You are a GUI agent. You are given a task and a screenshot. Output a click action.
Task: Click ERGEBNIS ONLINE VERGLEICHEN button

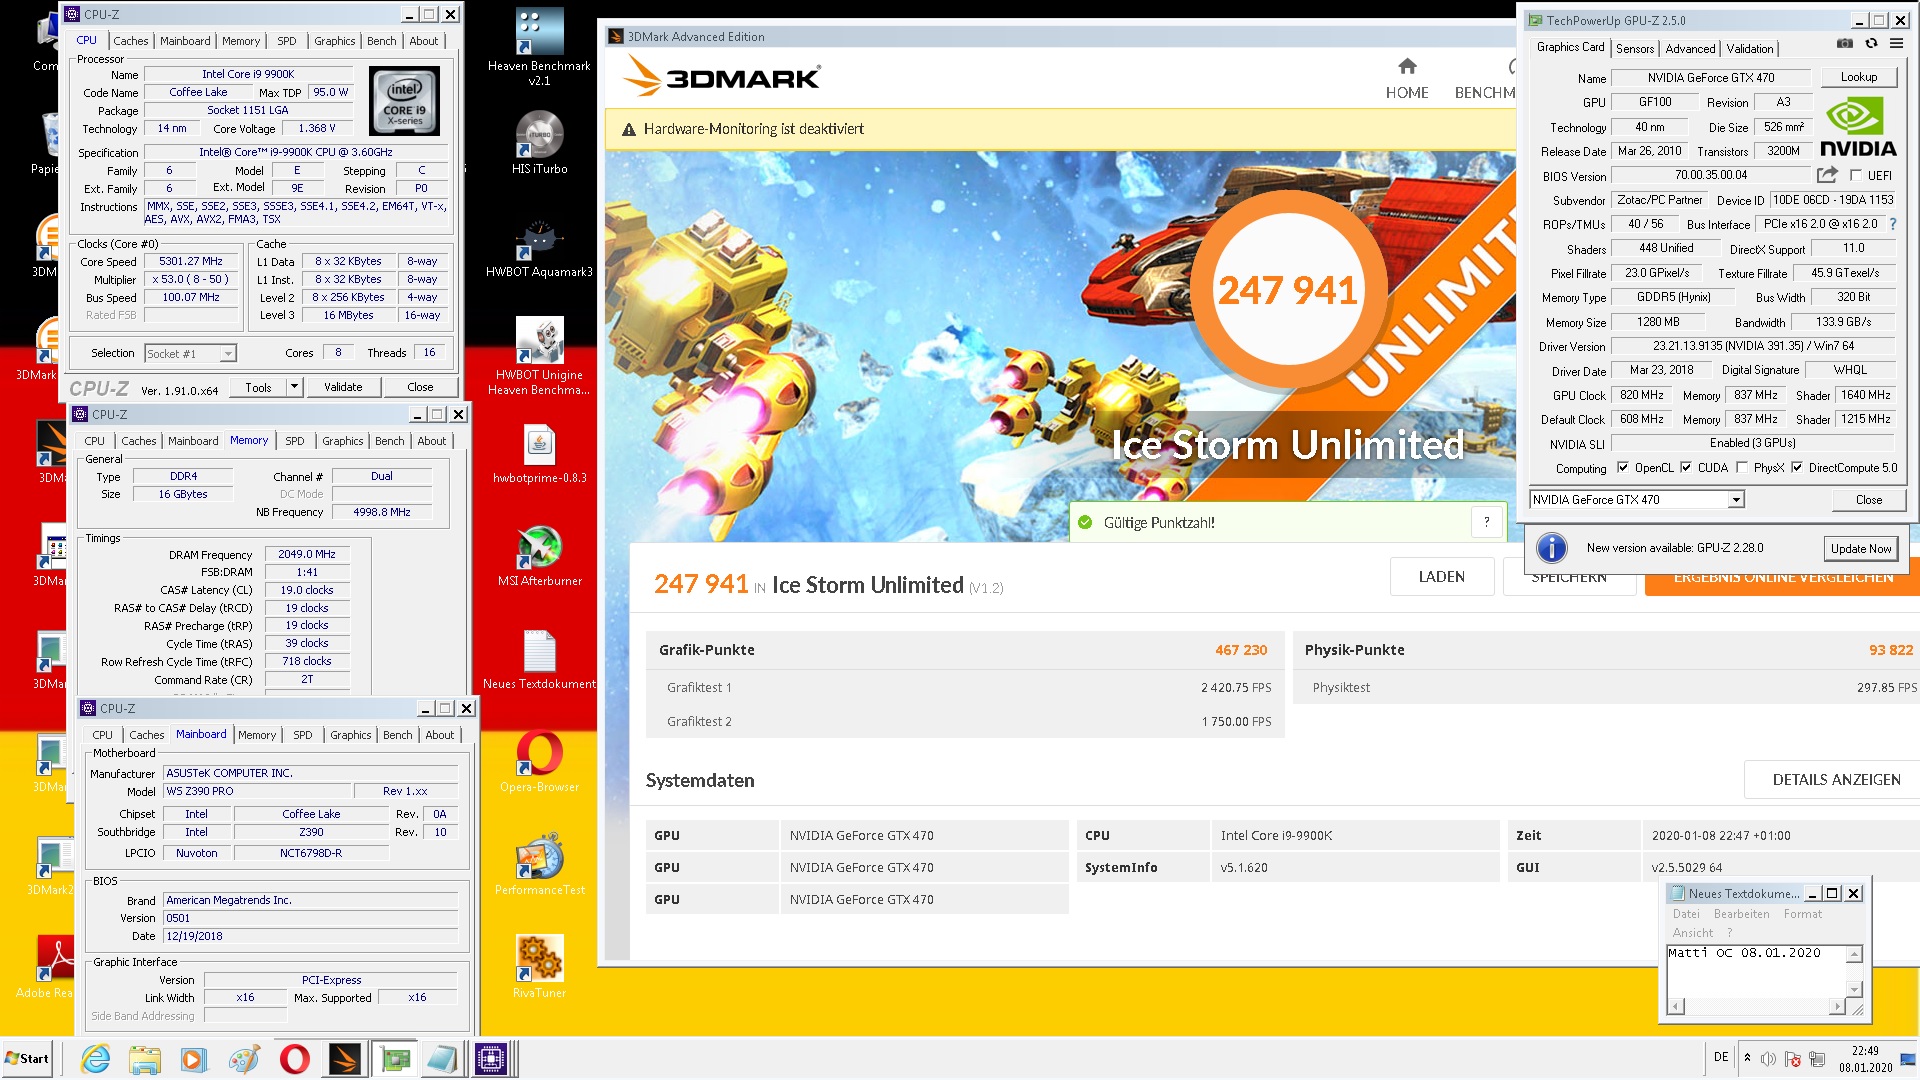1782,578
